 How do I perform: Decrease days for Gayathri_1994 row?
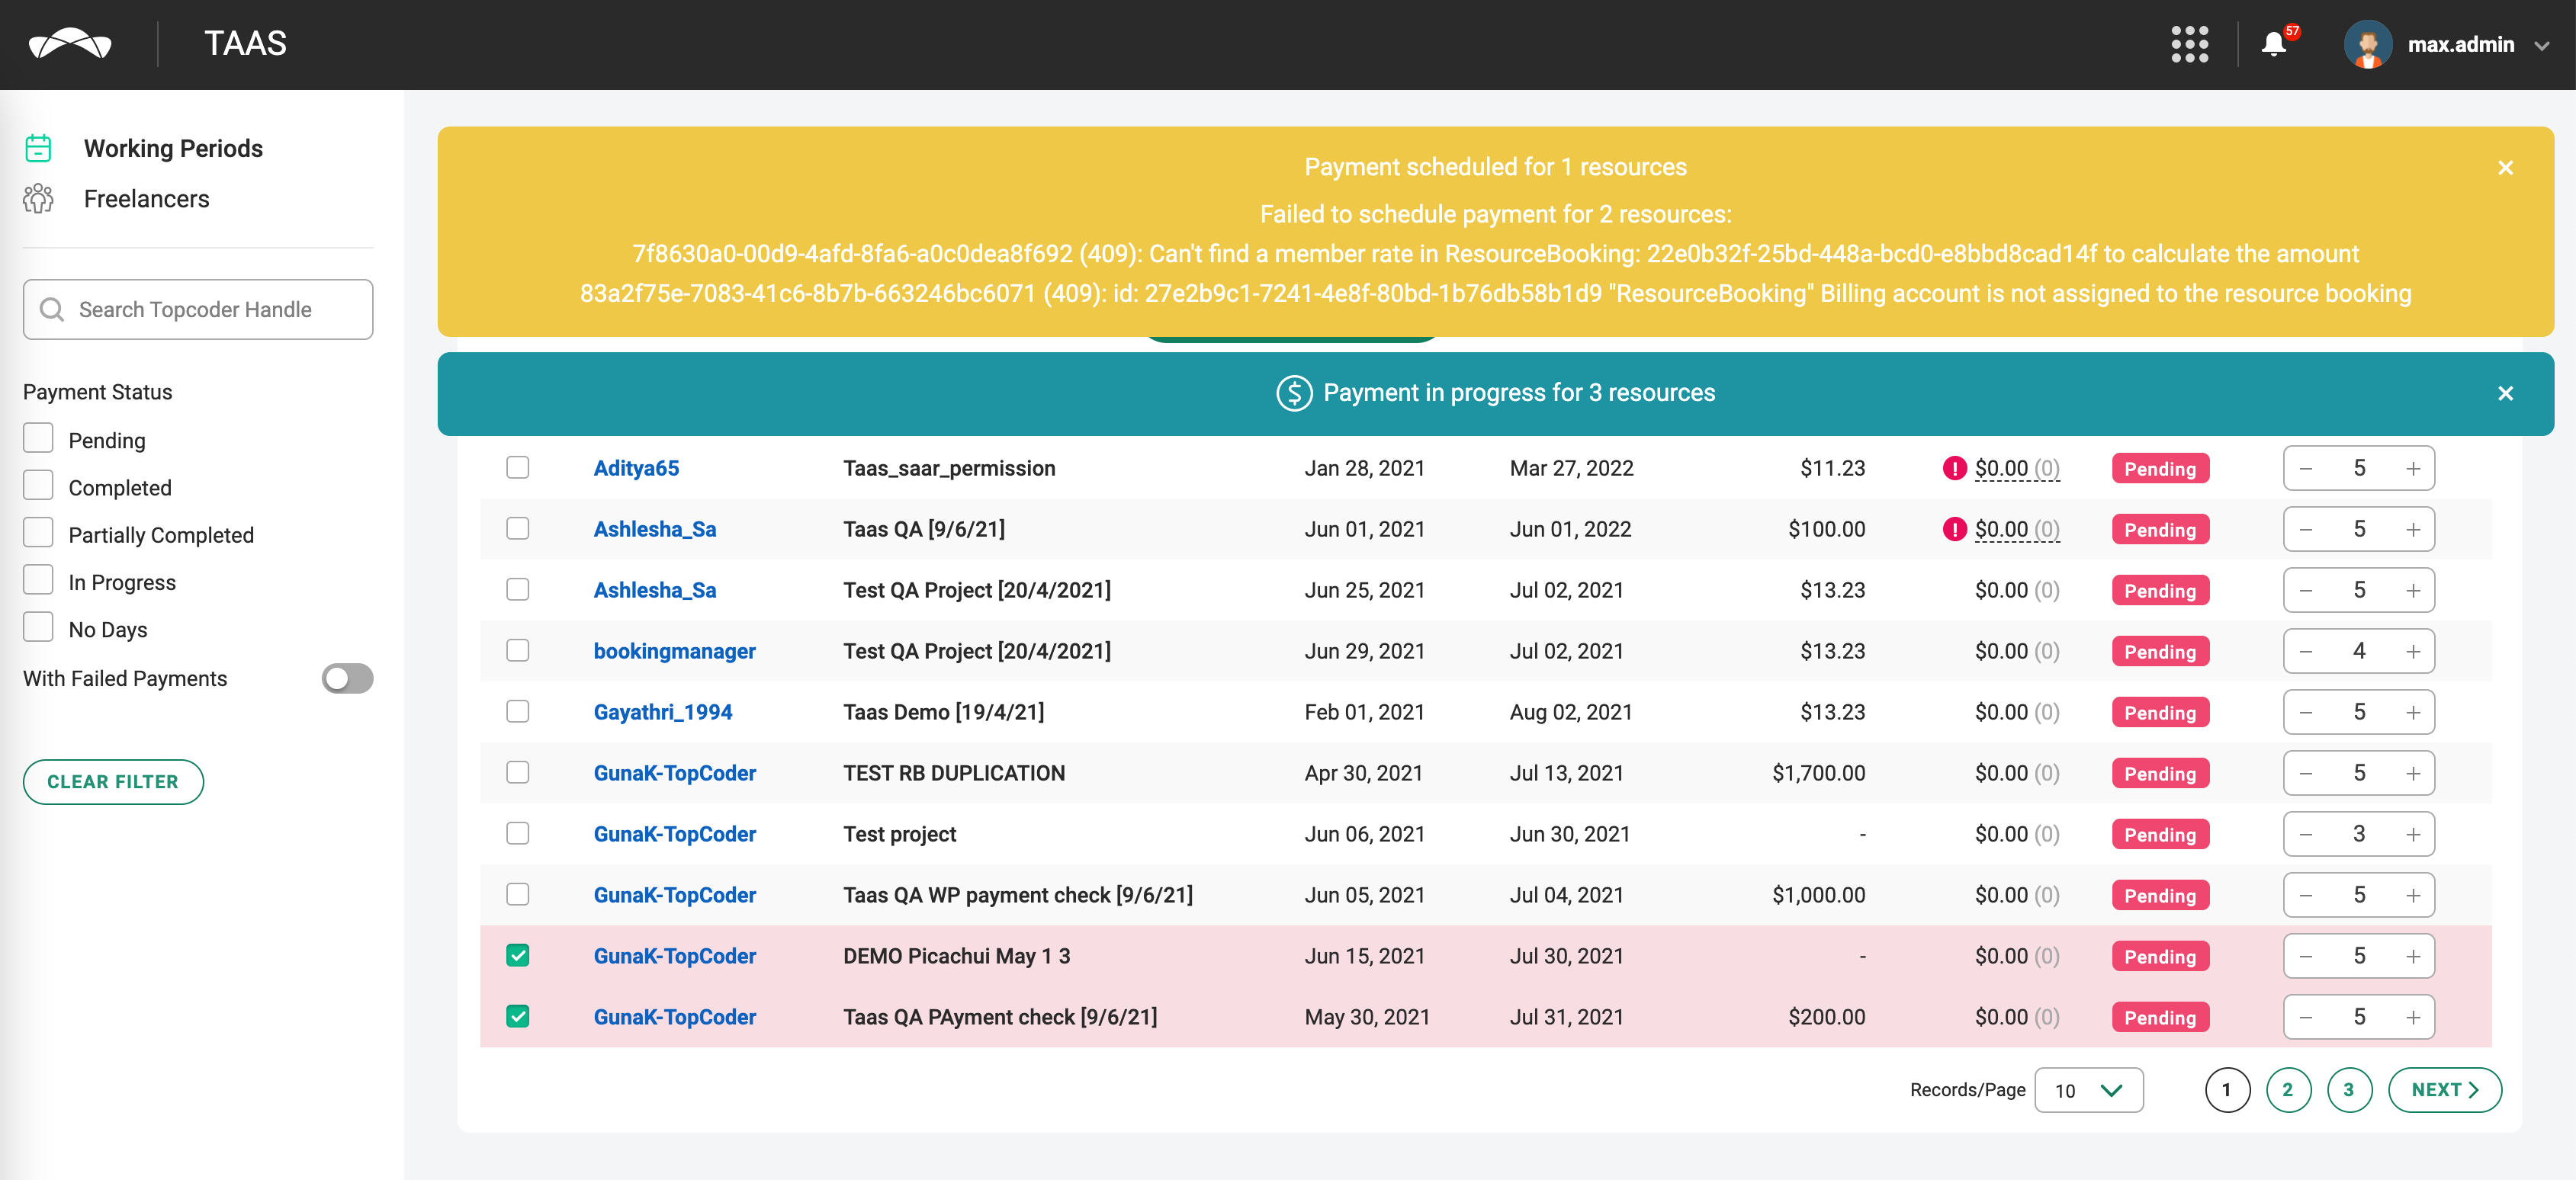(2305, 713)
